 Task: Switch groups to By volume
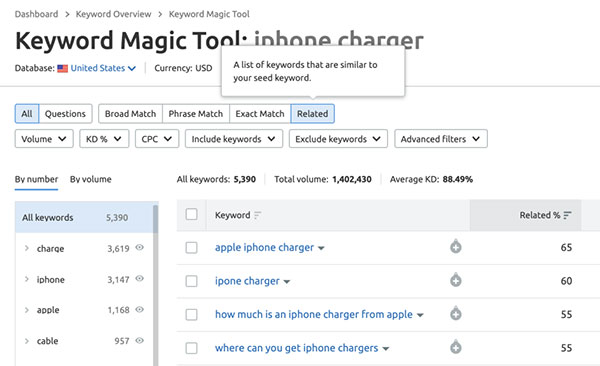pos(91,179)
